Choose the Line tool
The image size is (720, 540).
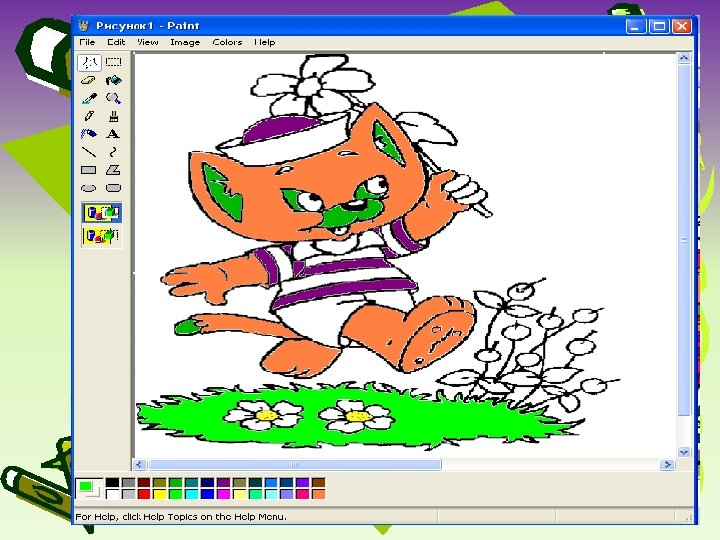pos(89,152)
